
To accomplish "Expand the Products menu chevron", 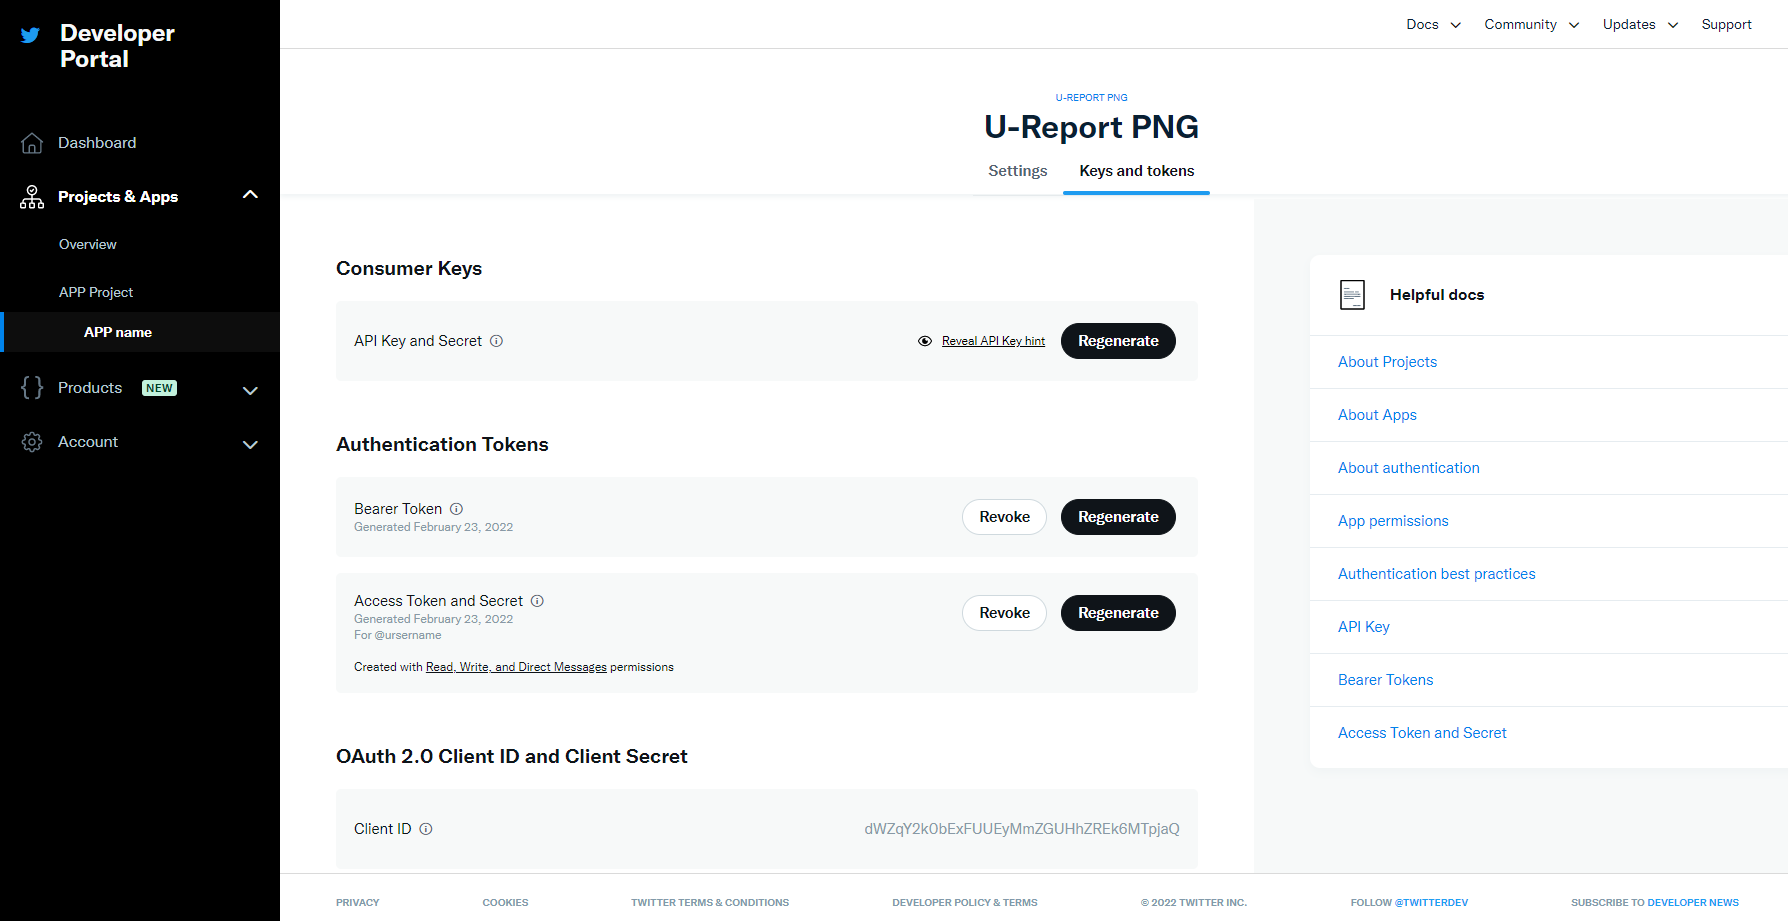I will tap(250, 390).
